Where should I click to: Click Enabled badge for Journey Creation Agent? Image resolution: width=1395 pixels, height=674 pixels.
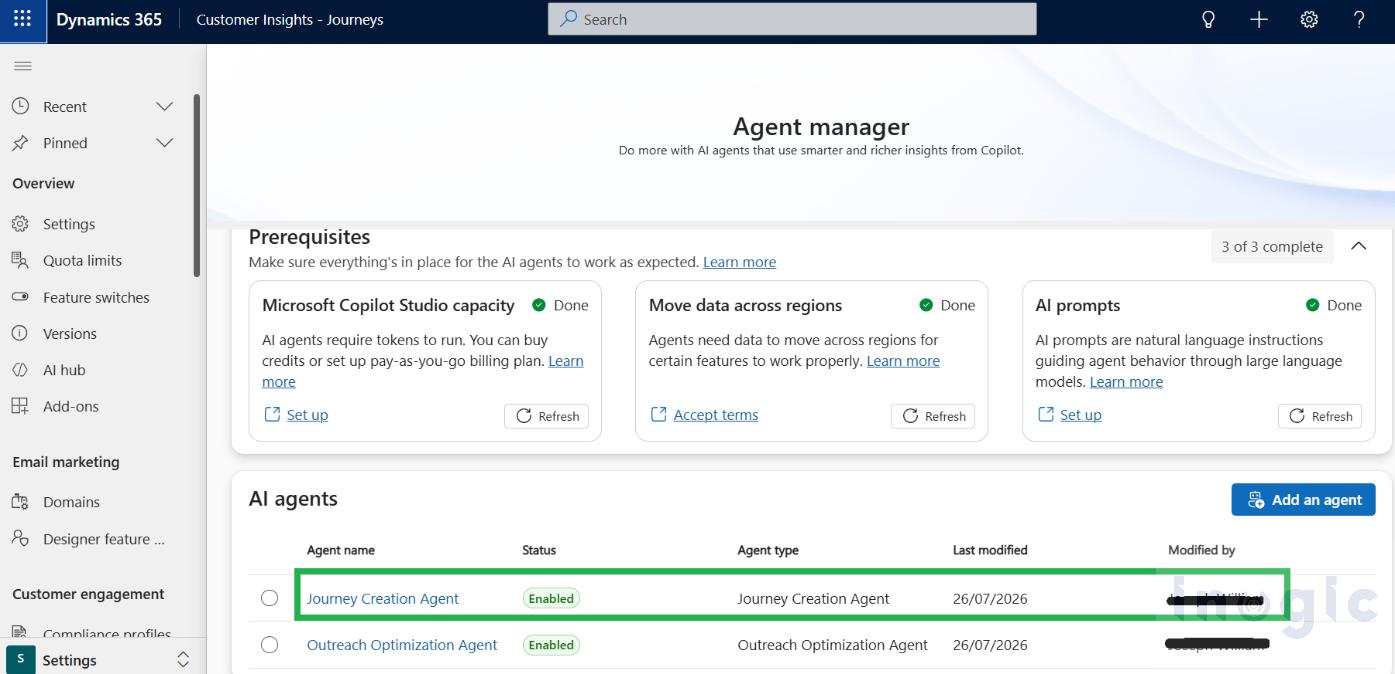551,599
